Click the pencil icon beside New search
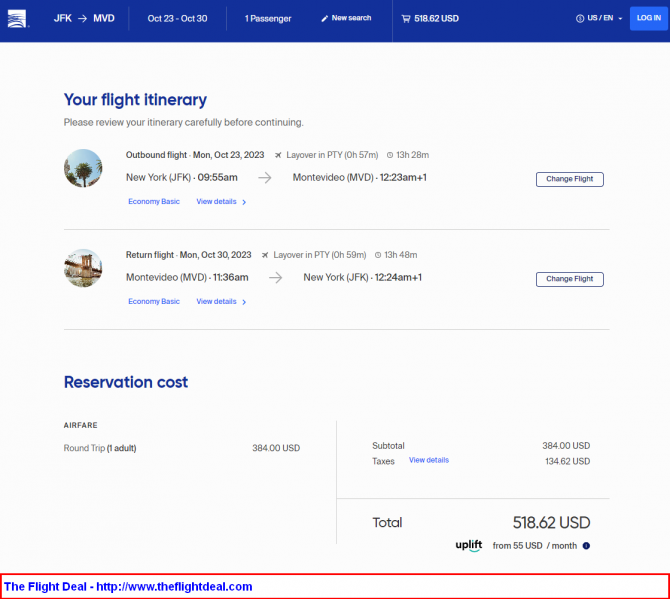The image size is (670, 599). (324, 18)
